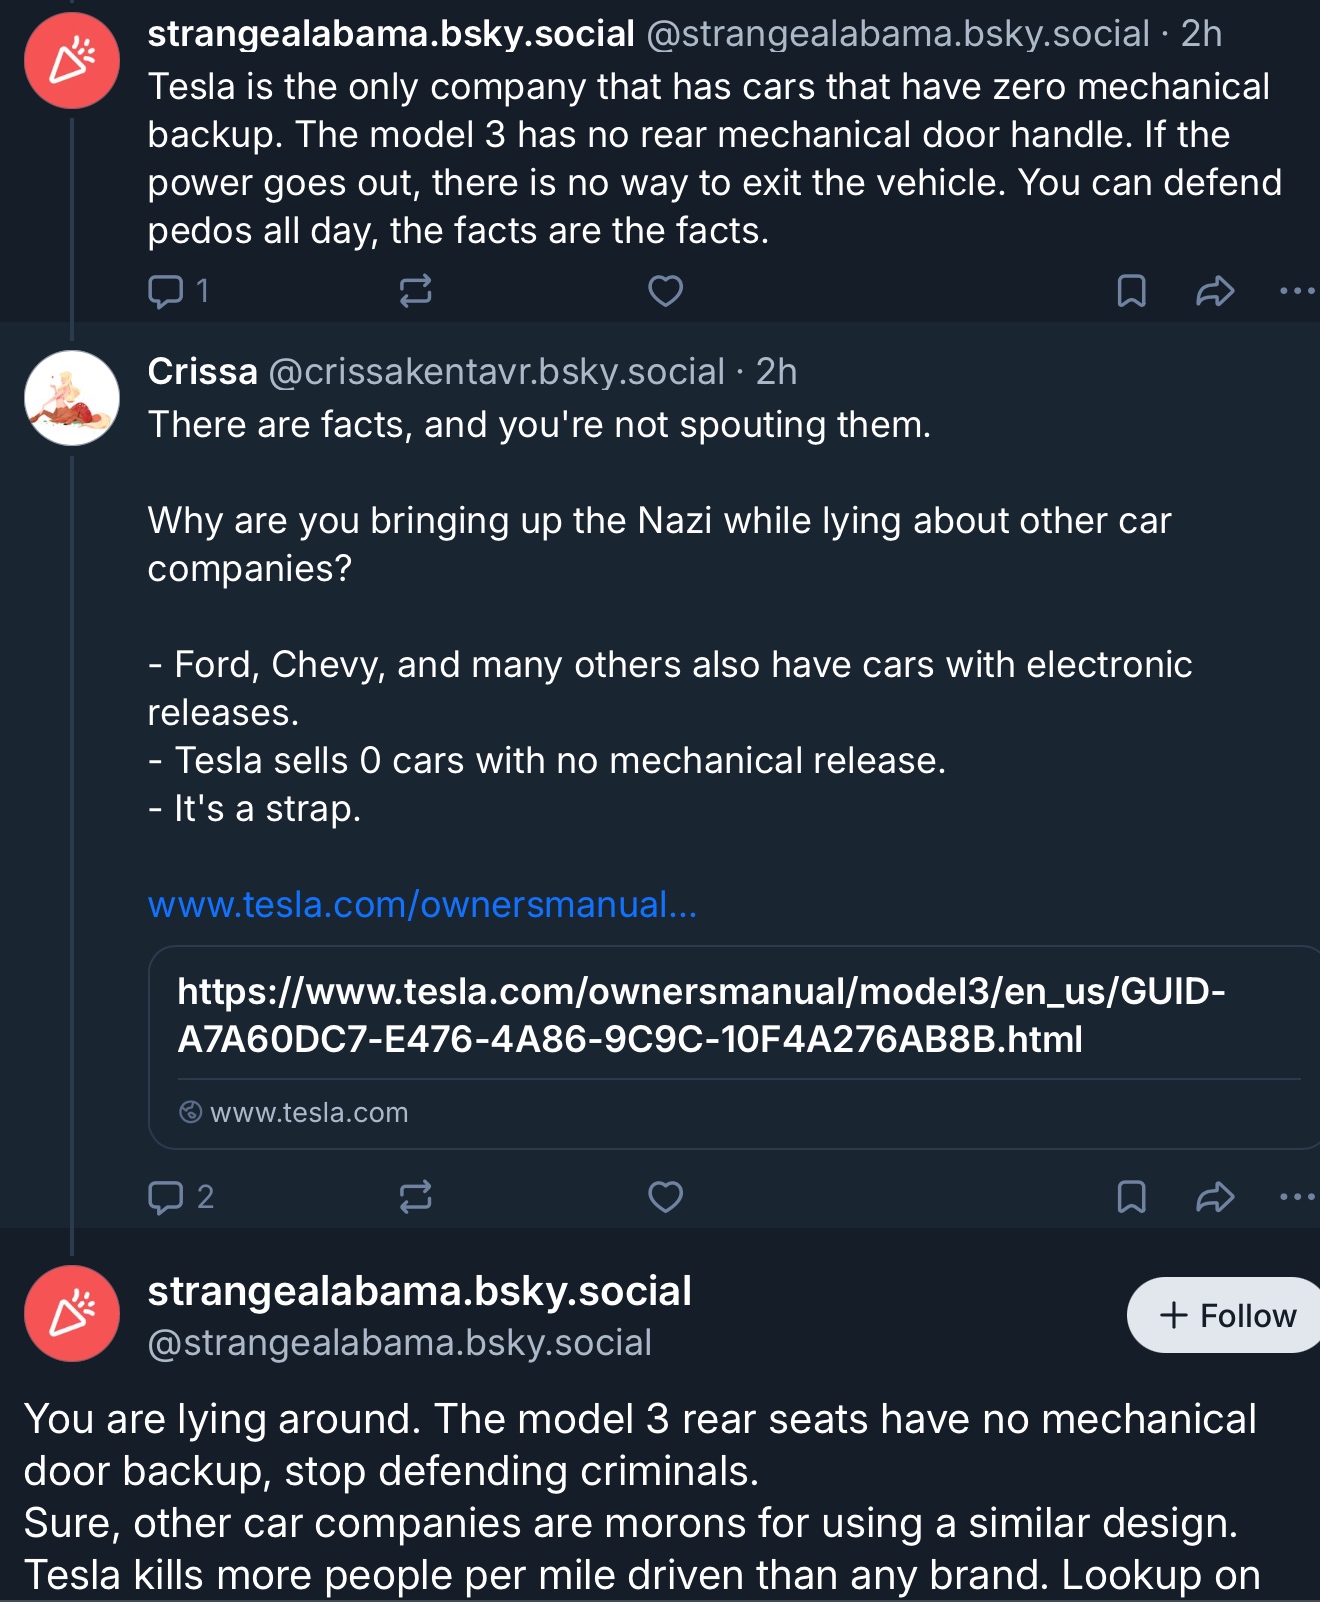
Task: Click the Crissa display name
Action: click(202, 372)
